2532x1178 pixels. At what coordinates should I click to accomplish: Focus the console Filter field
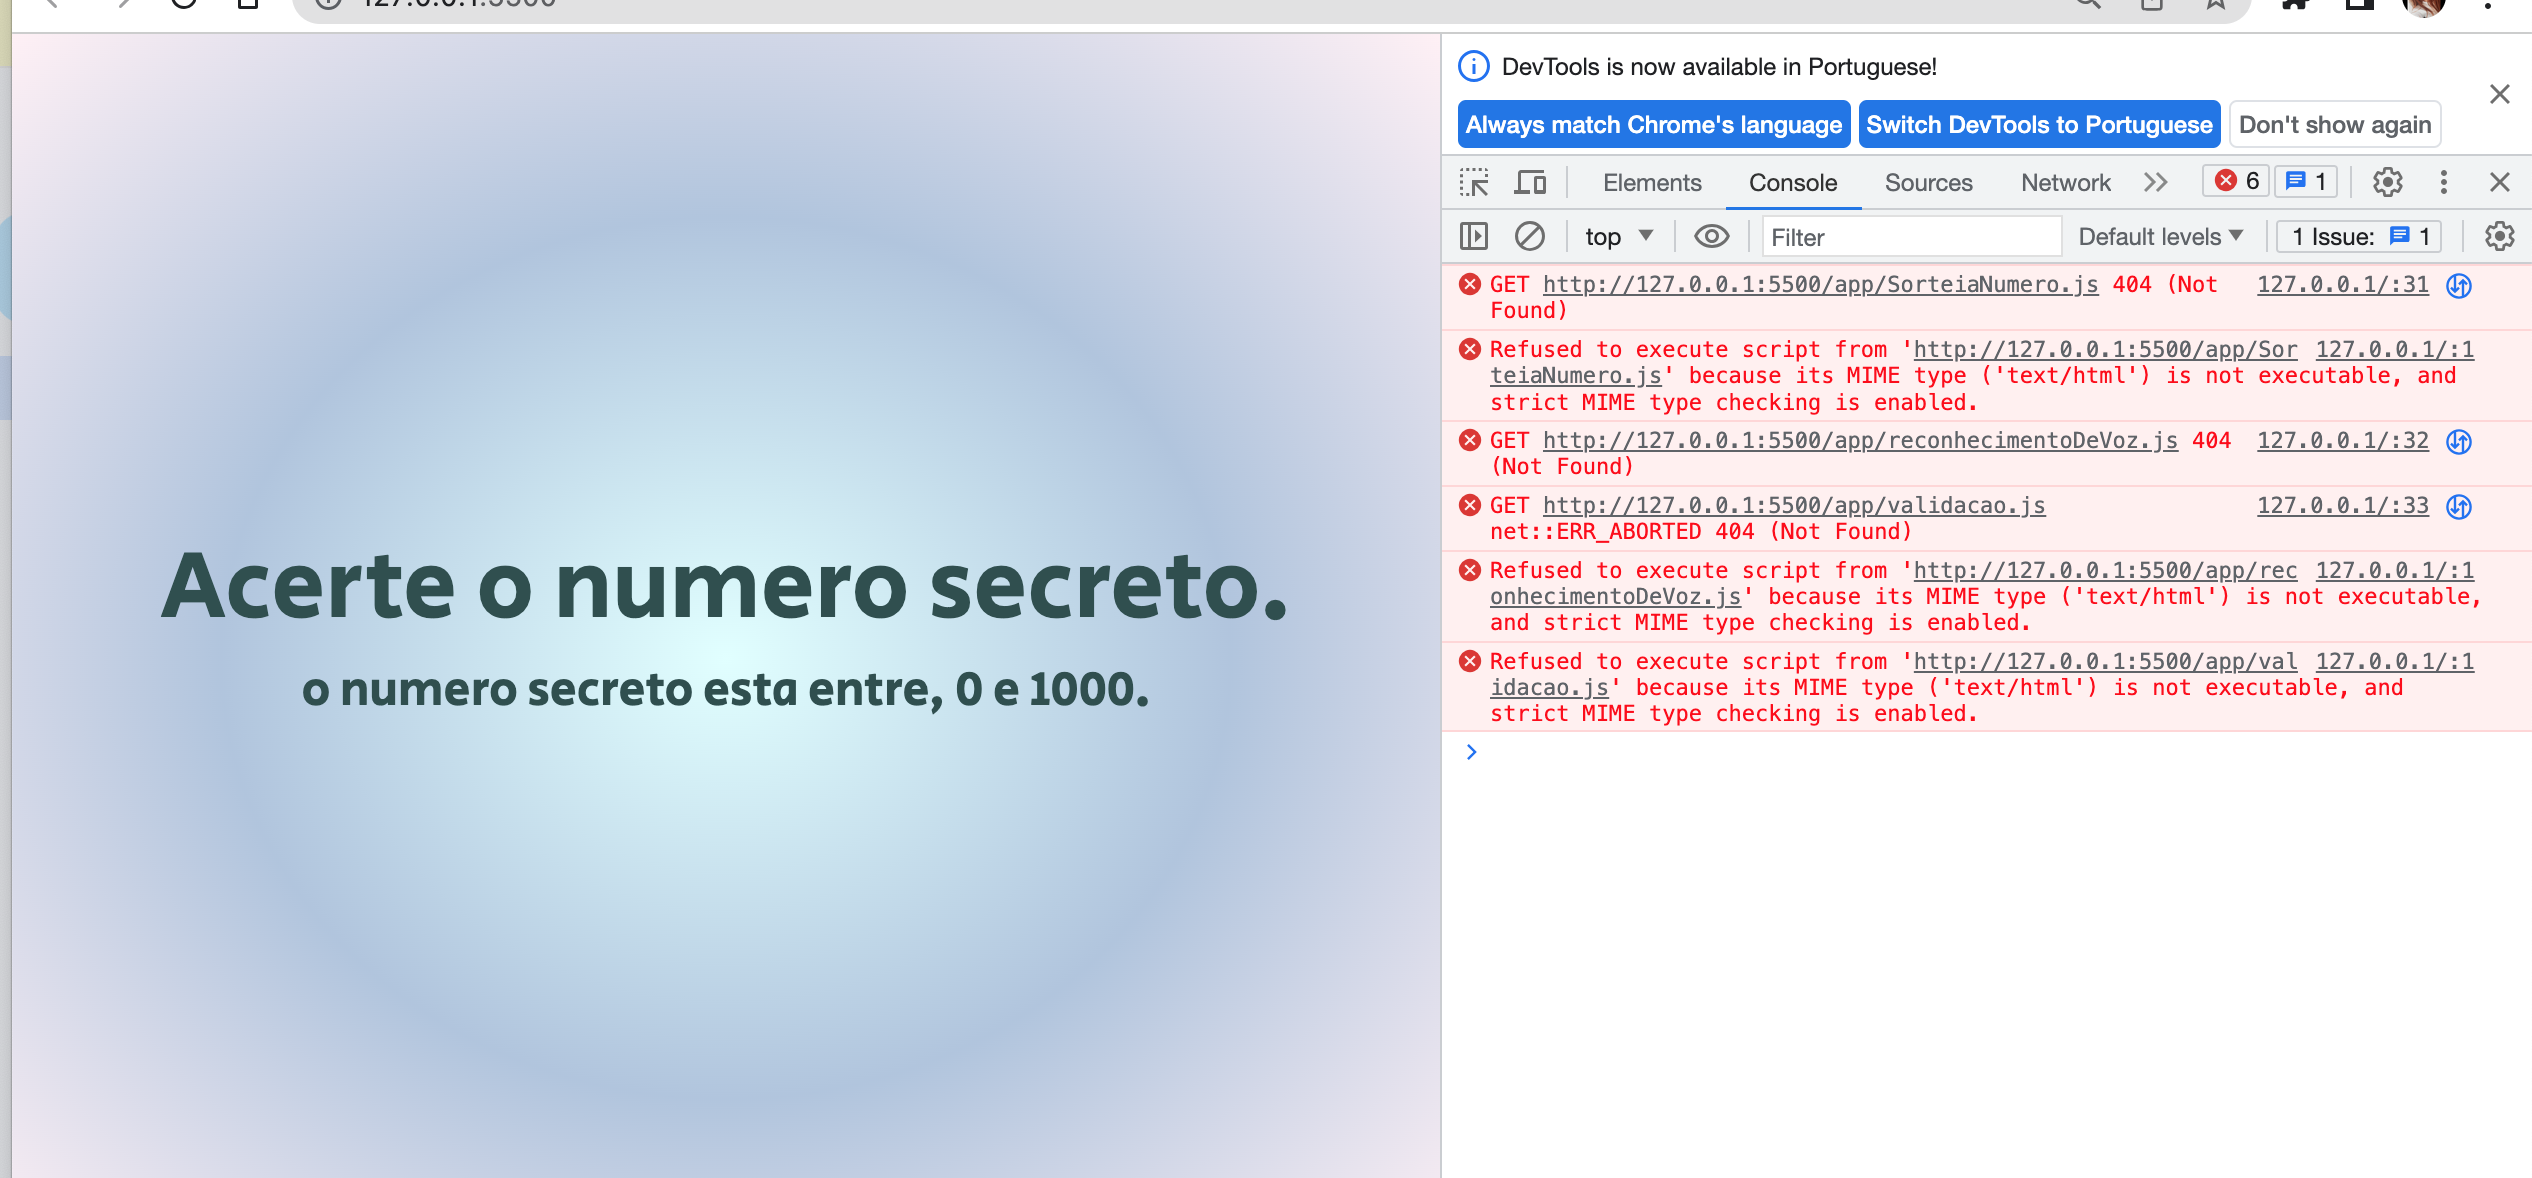[1910, 237]
